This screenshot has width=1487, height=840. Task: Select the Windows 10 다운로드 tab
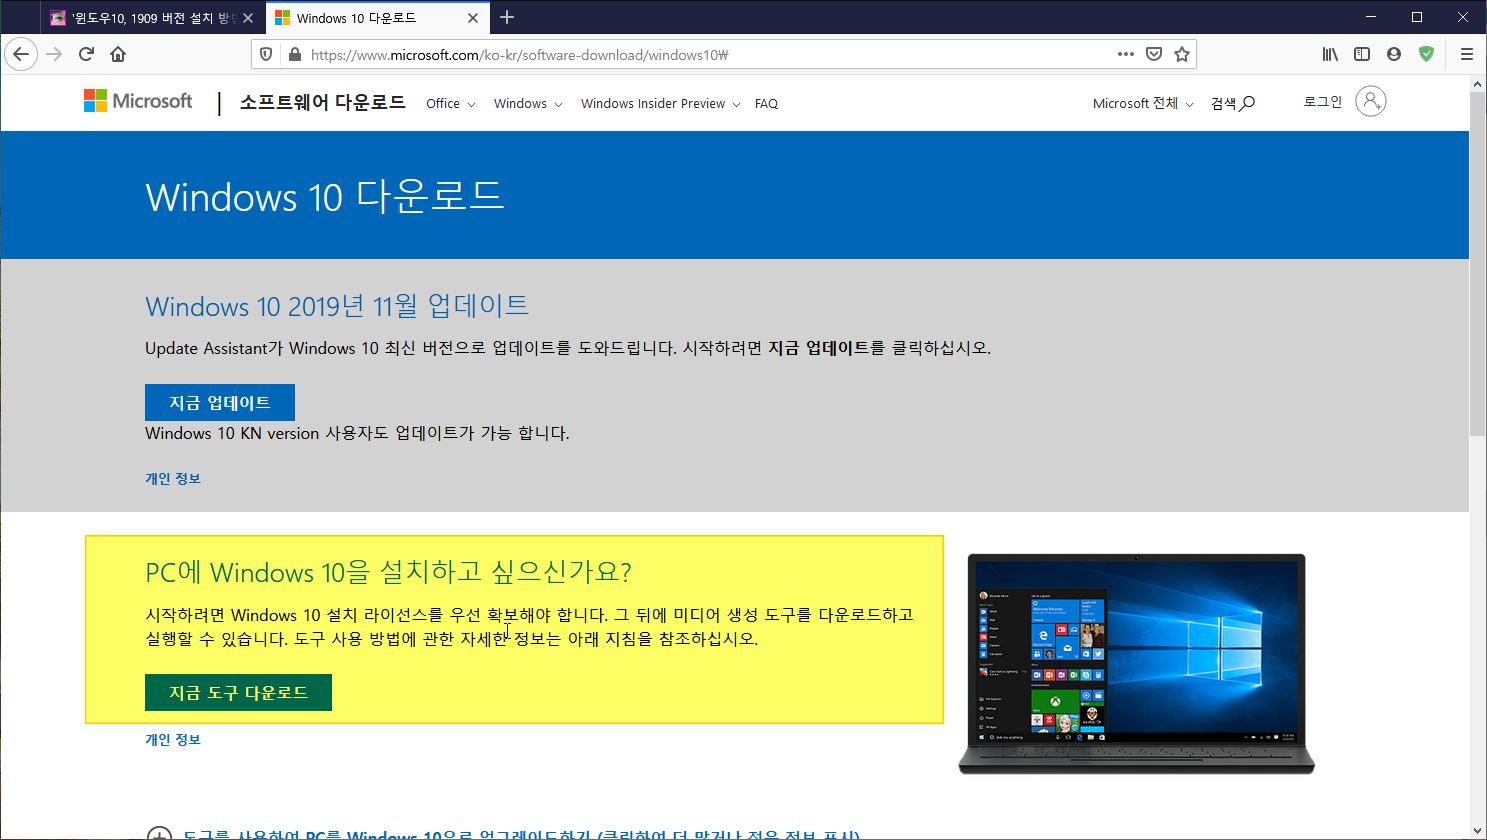pyautogui.click(x=377, y=18)
